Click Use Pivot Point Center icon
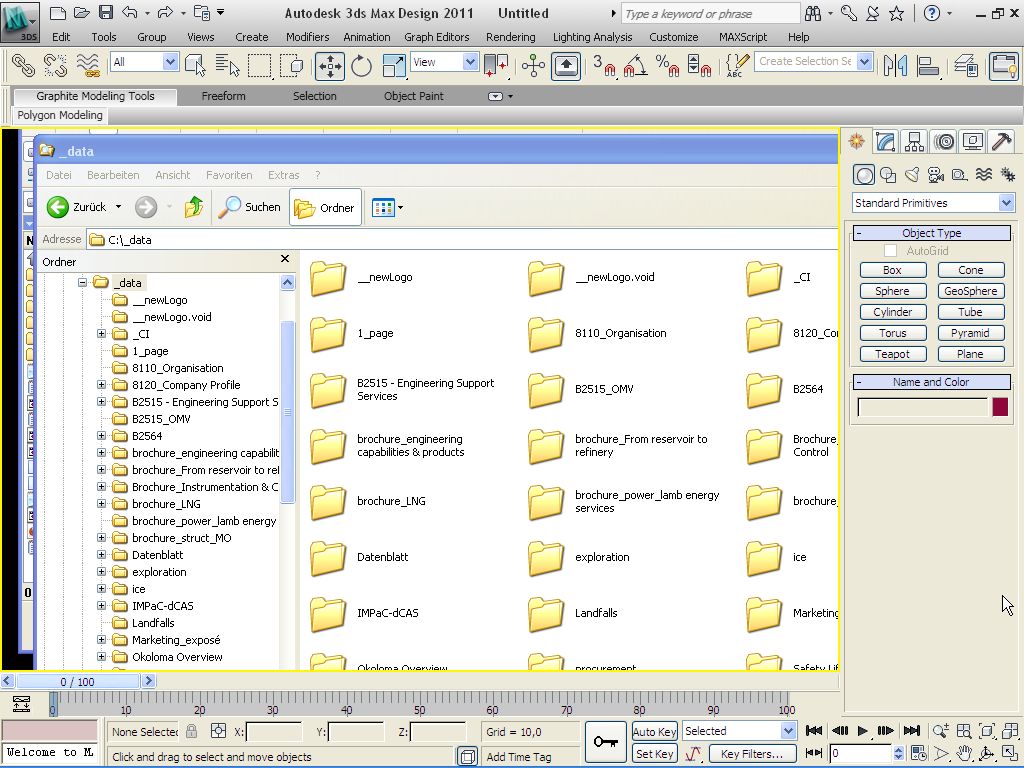The width and height of the screenshot is (1024, 768). (x=496, y=65)
